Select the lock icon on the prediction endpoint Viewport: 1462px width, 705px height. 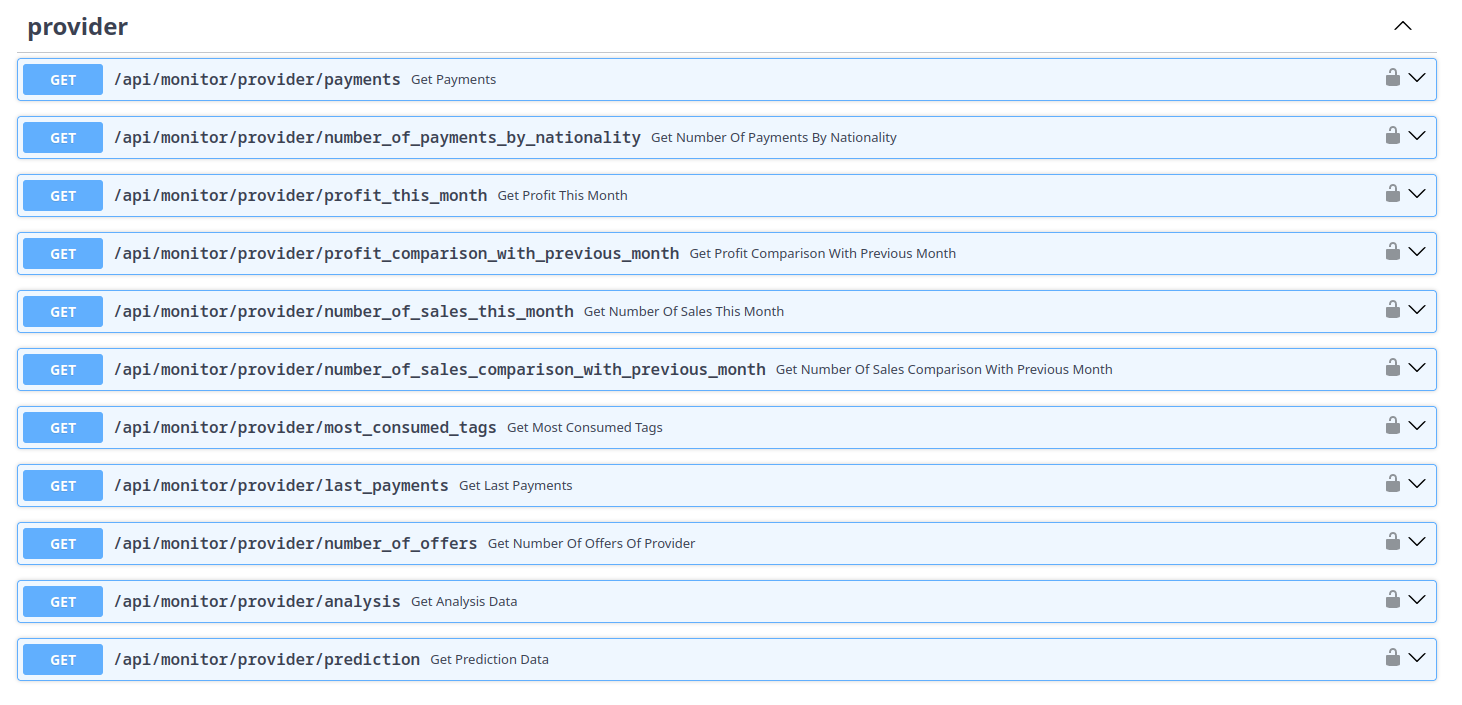click(x=1393, y=658)
